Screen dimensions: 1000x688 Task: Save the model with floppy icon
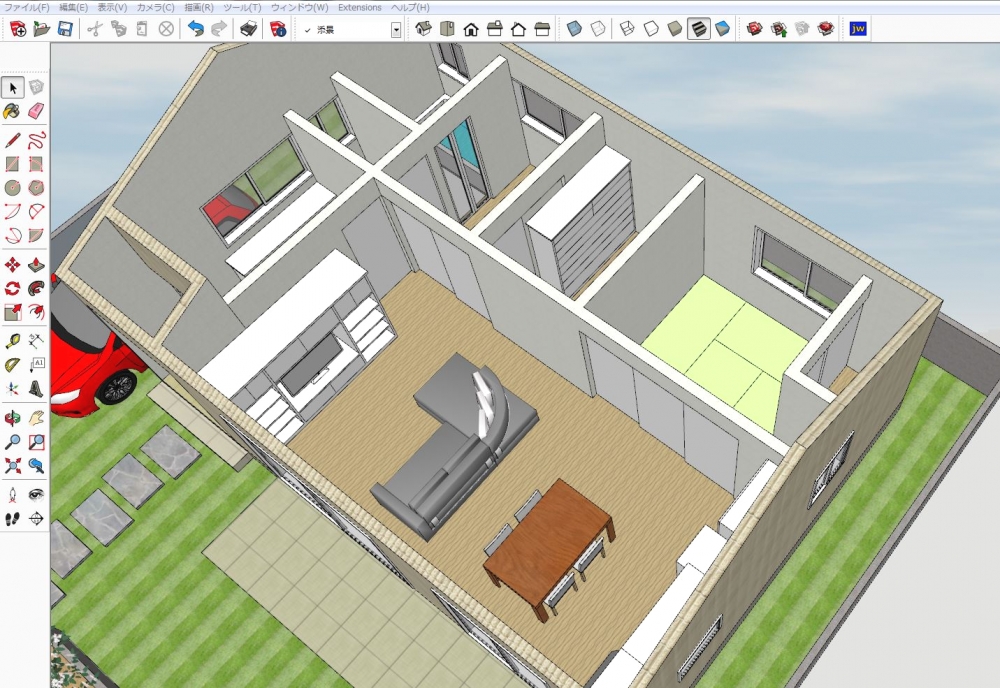click(x=65, y=29)
